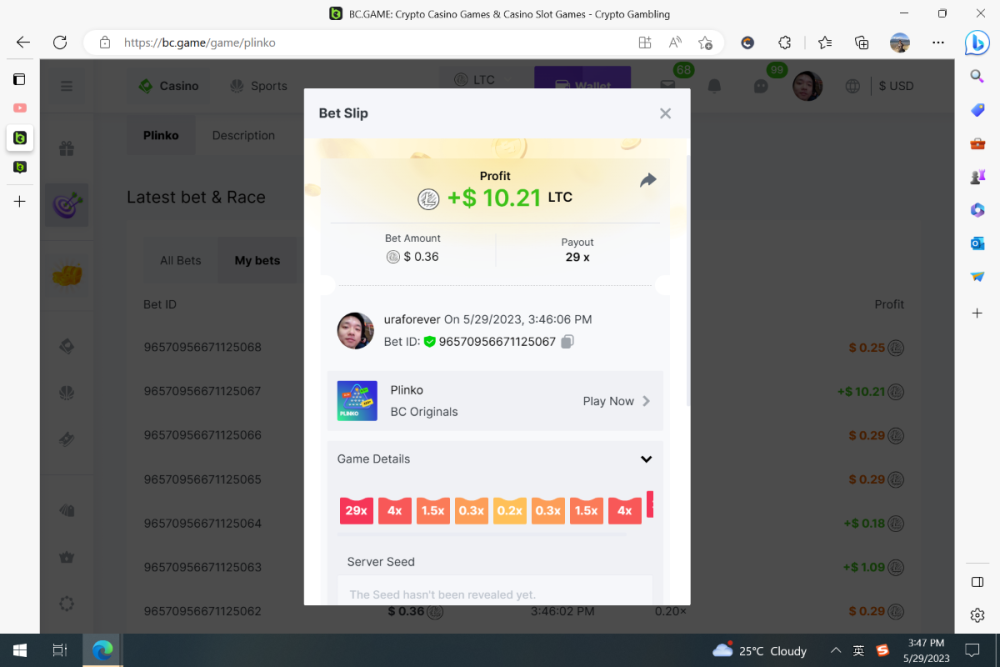Open the notifications bell icon
The width and height of the screenshot is (1000, 667).
(714, 86)
